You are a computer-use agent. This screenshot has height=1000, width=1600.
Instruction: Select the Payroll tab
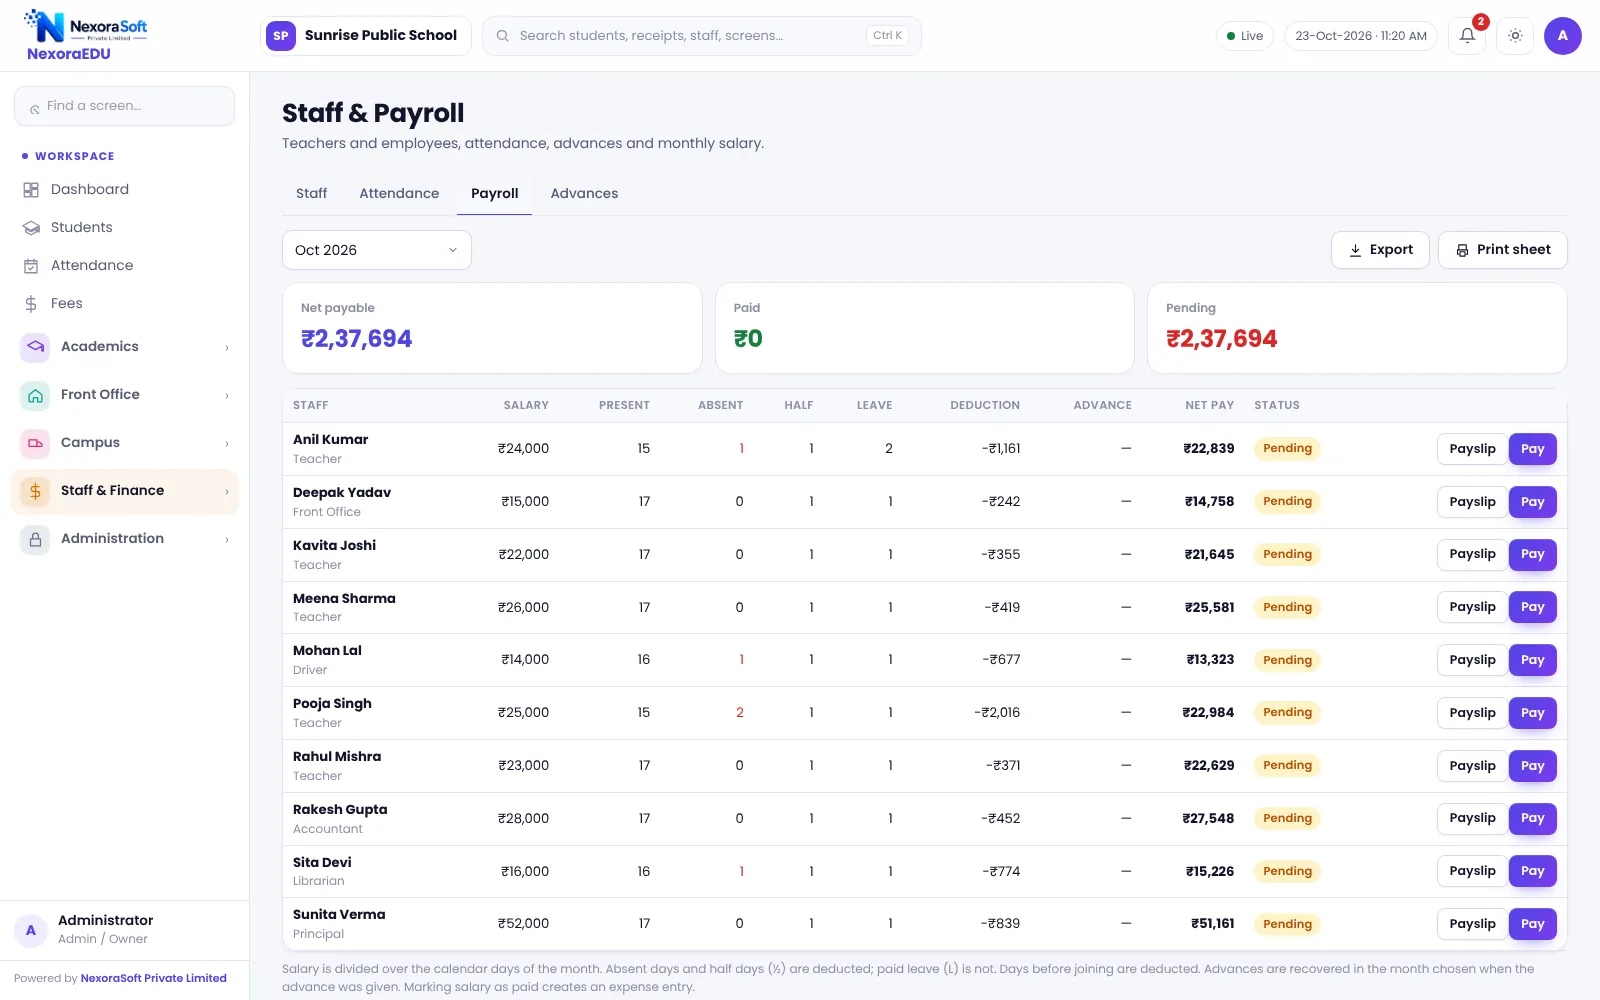click(x=494, y=194)
